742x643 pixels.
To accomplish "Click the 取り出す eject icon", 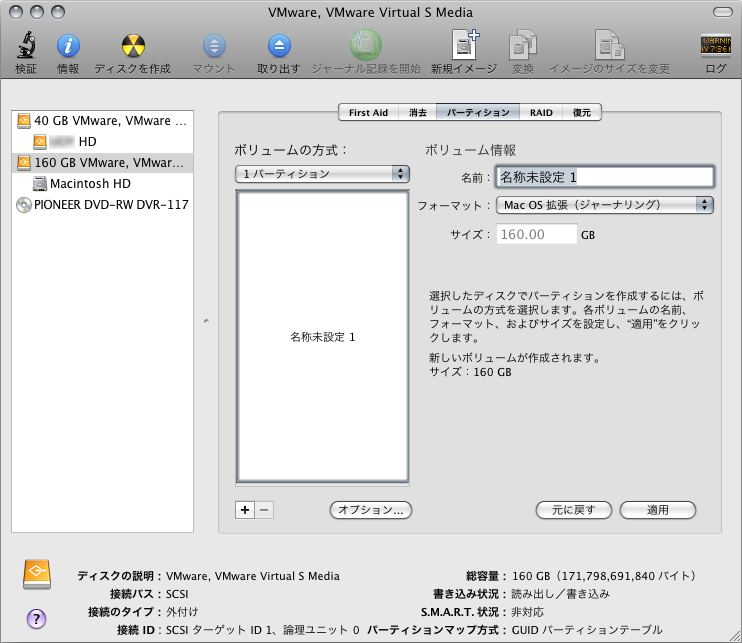I will click(279, 46).
